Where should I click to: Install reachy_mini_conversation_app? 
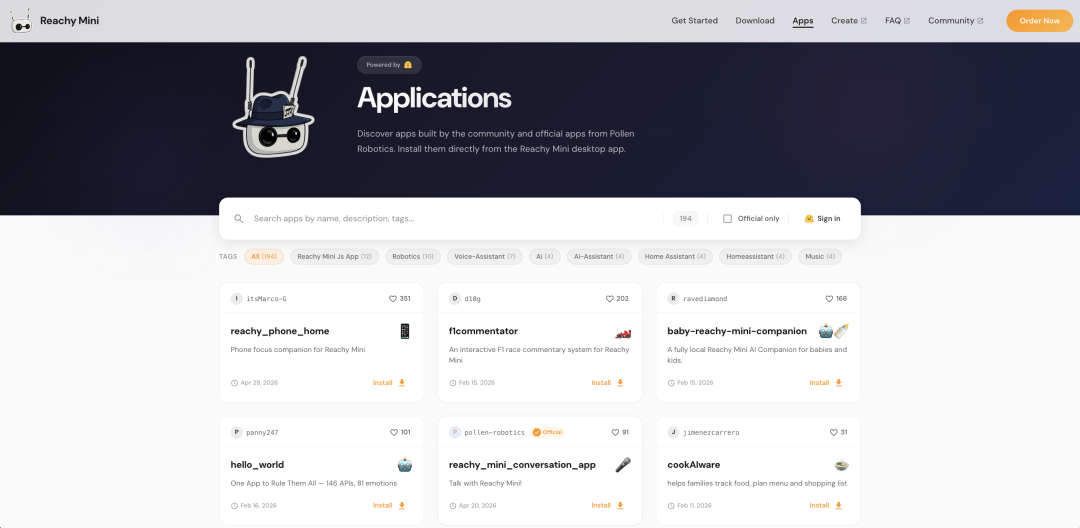(x=608, y=505)
